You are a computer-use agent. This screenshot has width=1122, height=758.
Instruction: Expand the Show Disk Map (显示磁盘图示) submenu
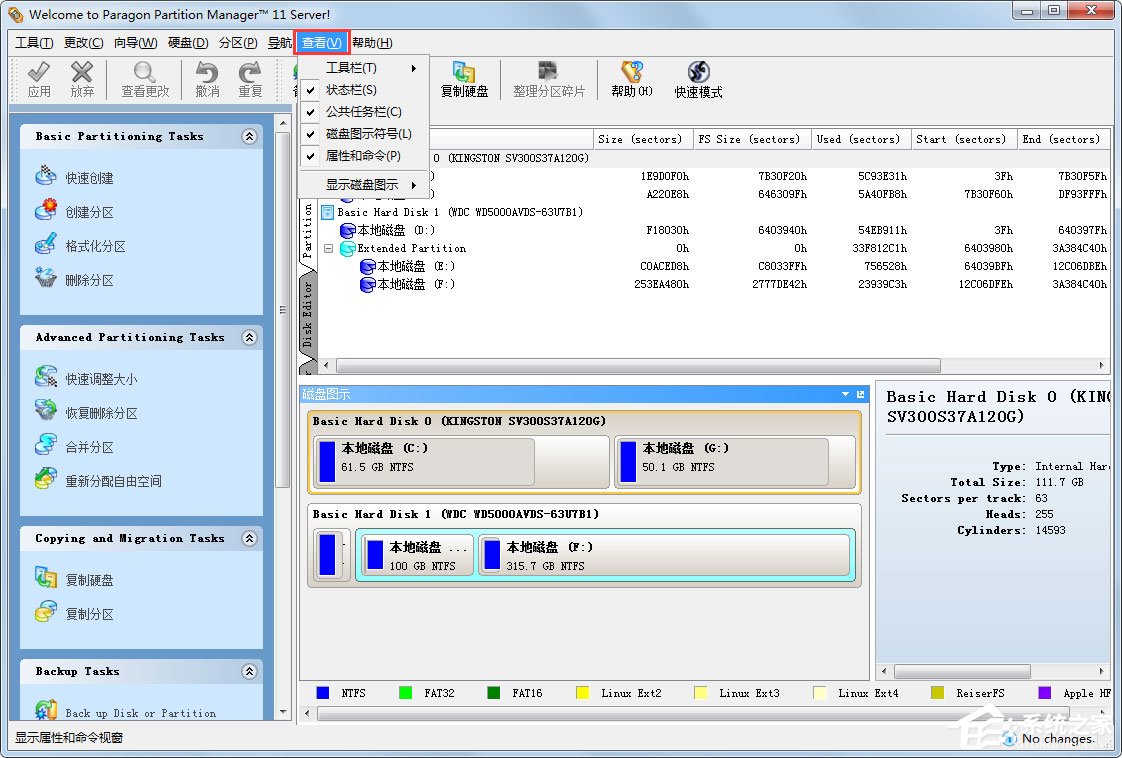click(364, 185)
